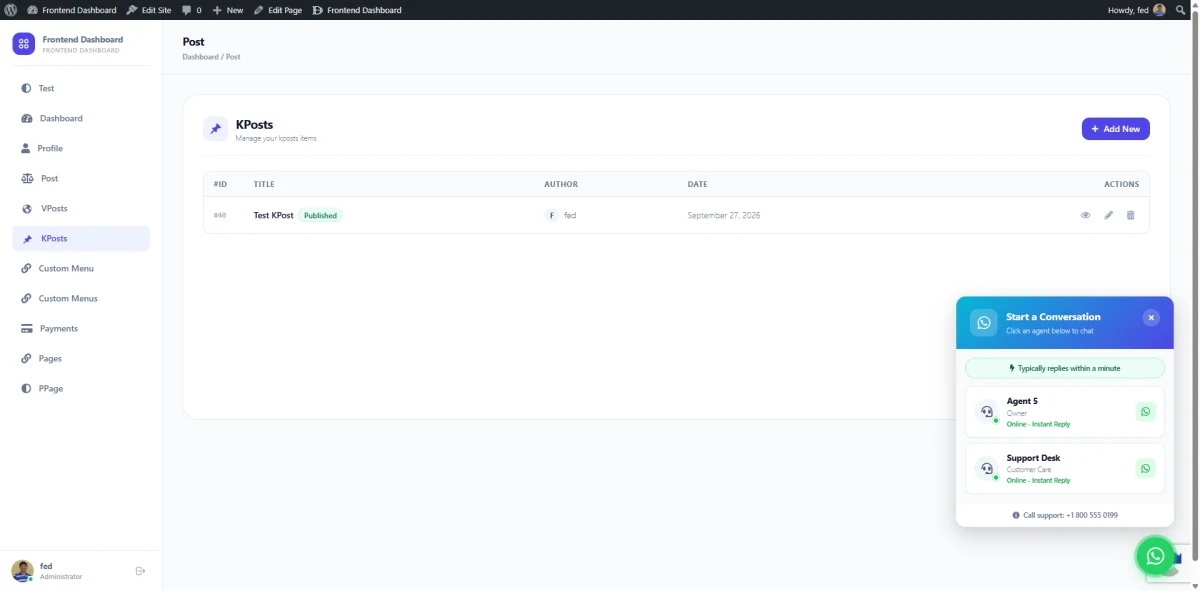Screen dimensions: 1200x591
Task: Open Custom Menu in the sidebar
Action: click(x=81, y=268)
